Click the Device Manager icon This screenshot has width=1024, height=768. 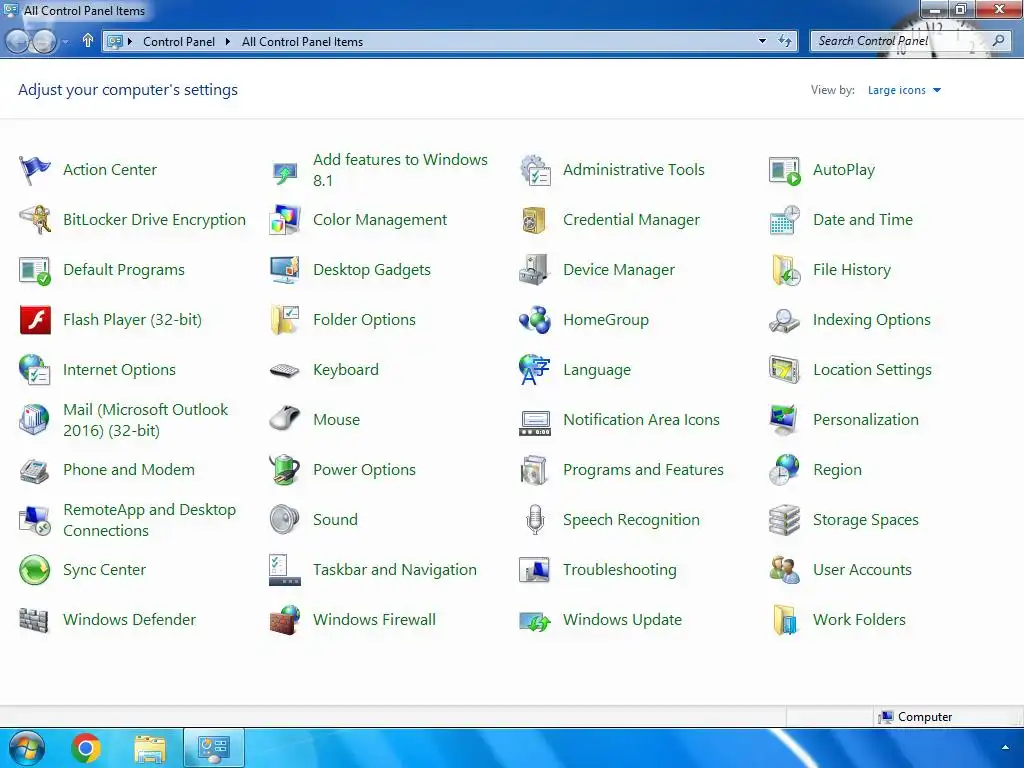pyautogui.click(x=535, y=270)
